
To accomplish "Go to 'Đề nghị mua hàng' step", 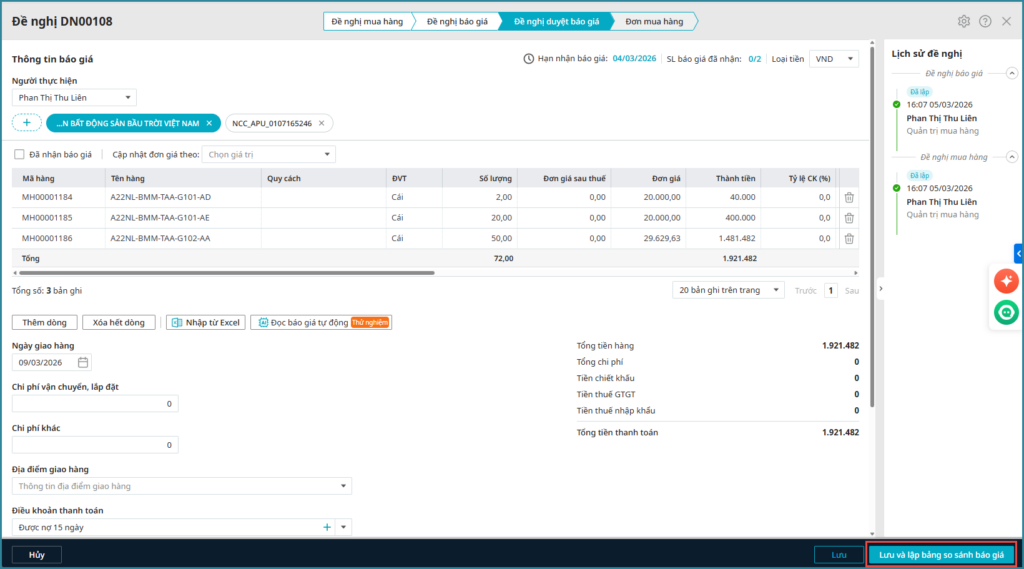I will click(367, 21).
